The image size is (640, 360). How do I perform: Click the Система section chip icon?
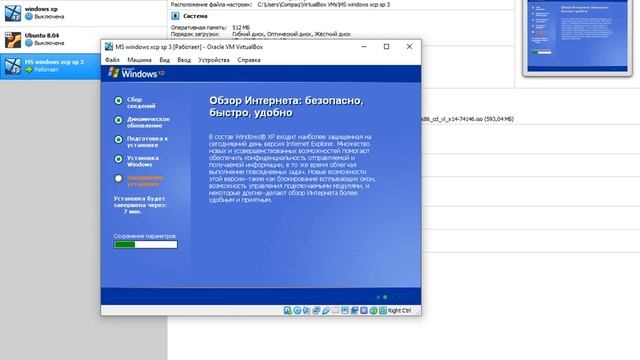tap(175, 16)
